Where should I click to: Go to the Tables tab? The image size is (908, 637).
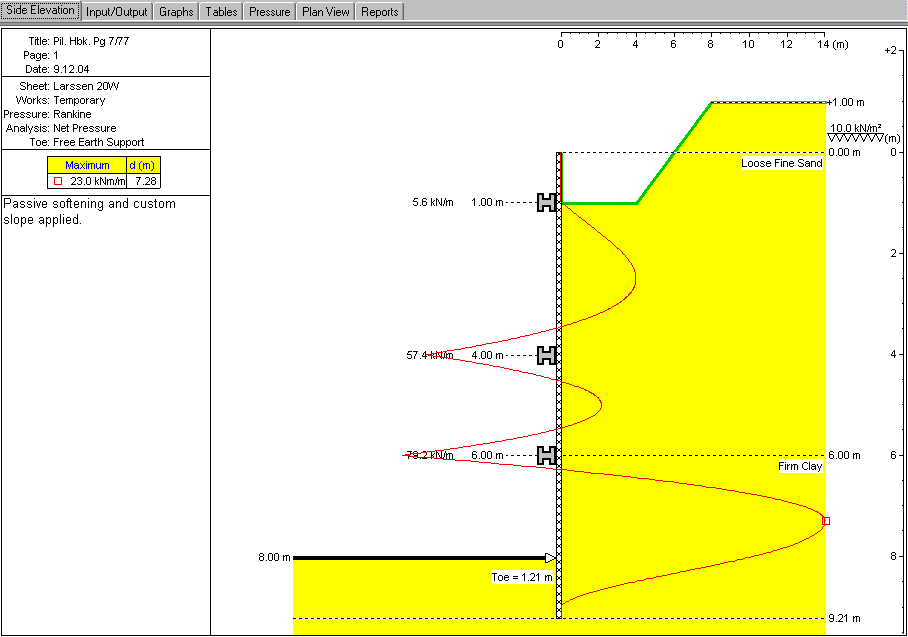click(x=221, y=12)
